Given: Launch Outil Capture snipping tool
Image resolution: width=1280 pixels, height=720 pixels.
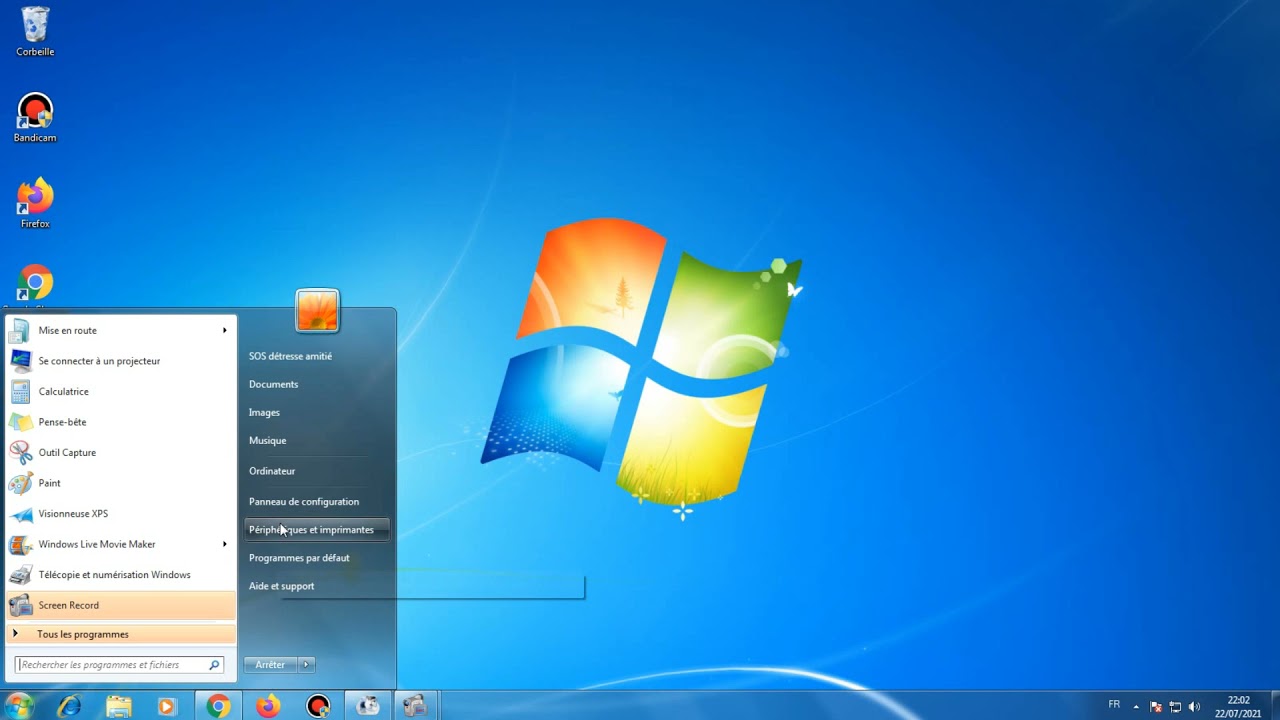Looking at the screenshot, I should tap(120, 452).
